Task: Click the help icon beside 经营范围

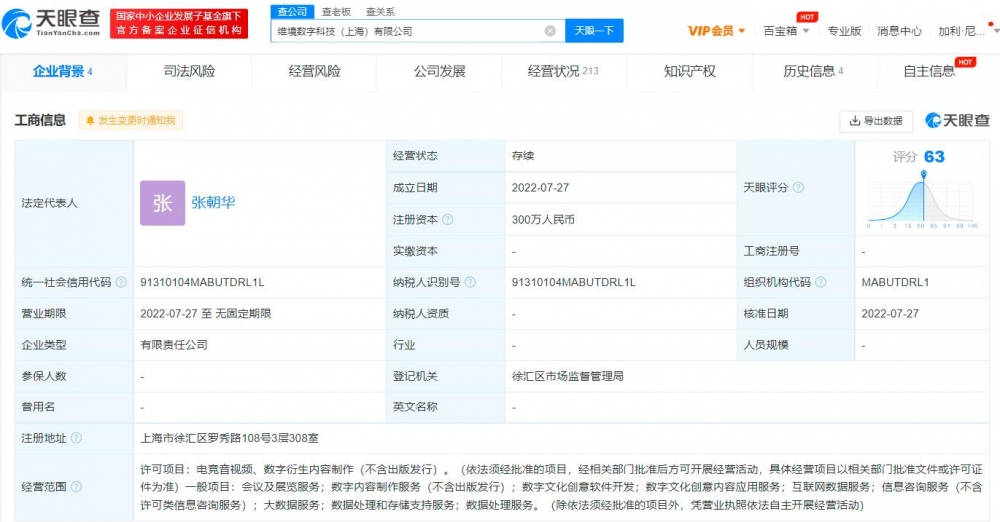Action: point(76,487)
